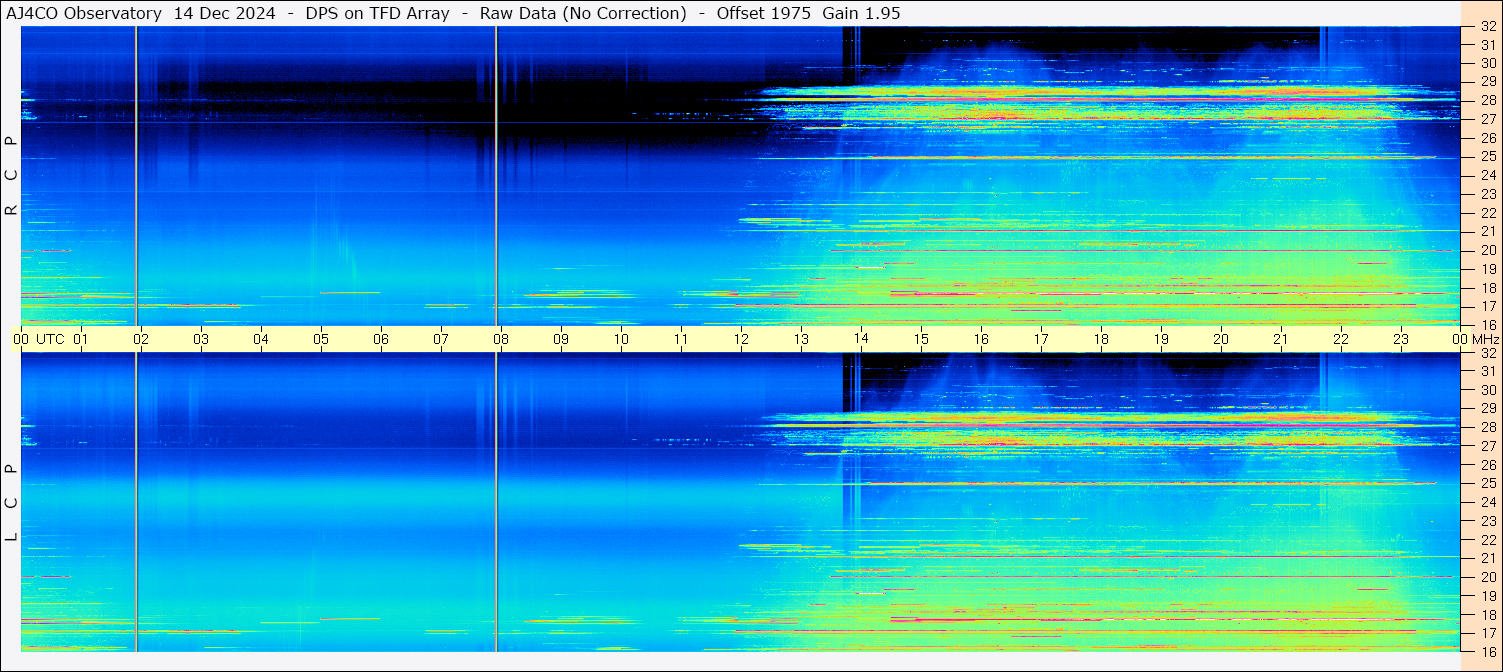Click the 20 MHz tick in RCP panel
1503x672 pixels.
point(1488,250)
